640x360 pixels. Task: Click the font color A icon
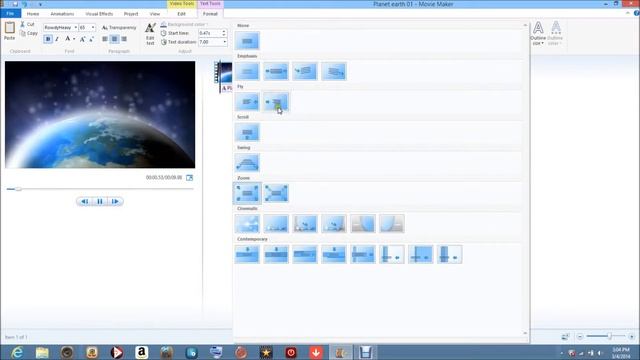(68, 39)
